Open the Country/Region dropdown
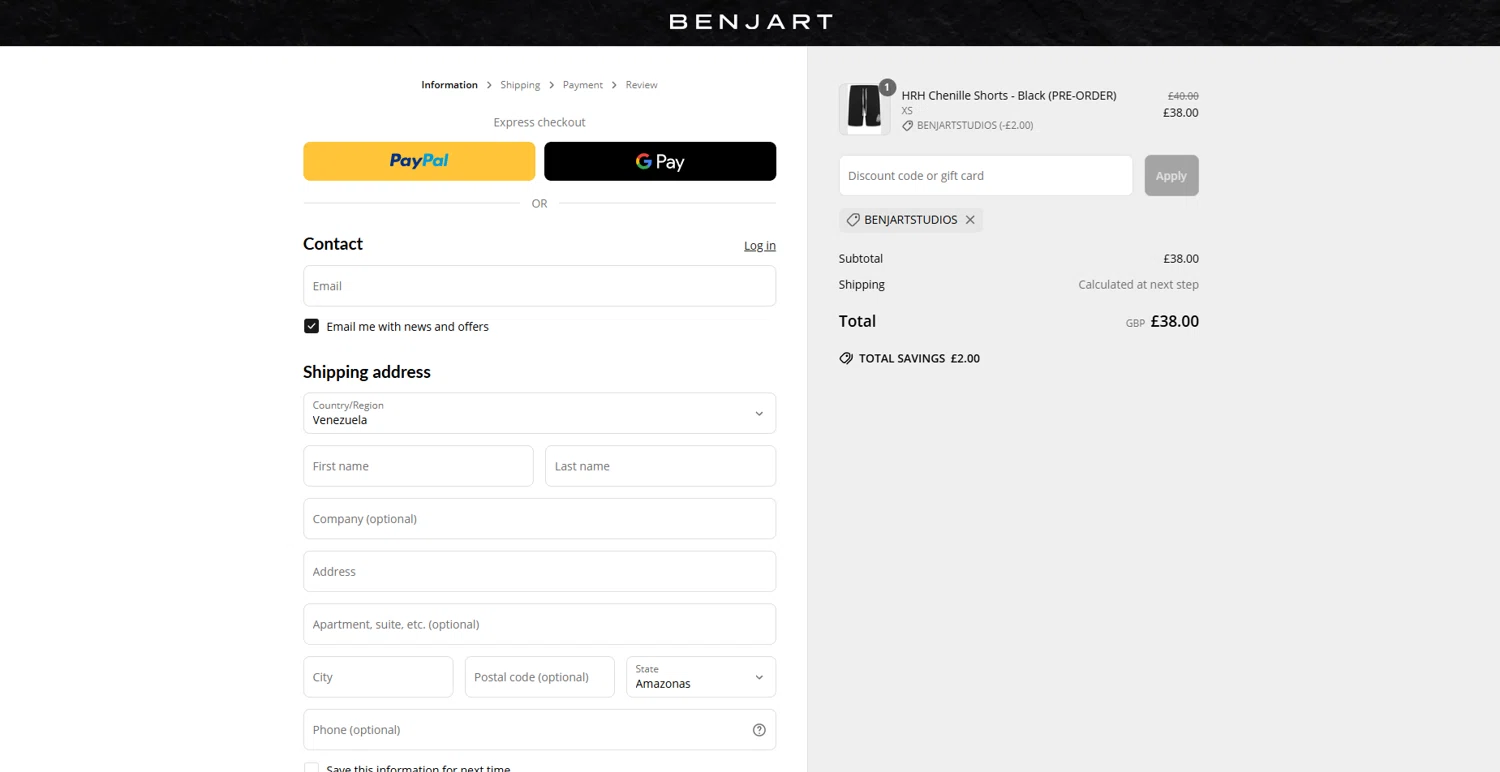1500x772 pixels. click(x=539, y=413)
